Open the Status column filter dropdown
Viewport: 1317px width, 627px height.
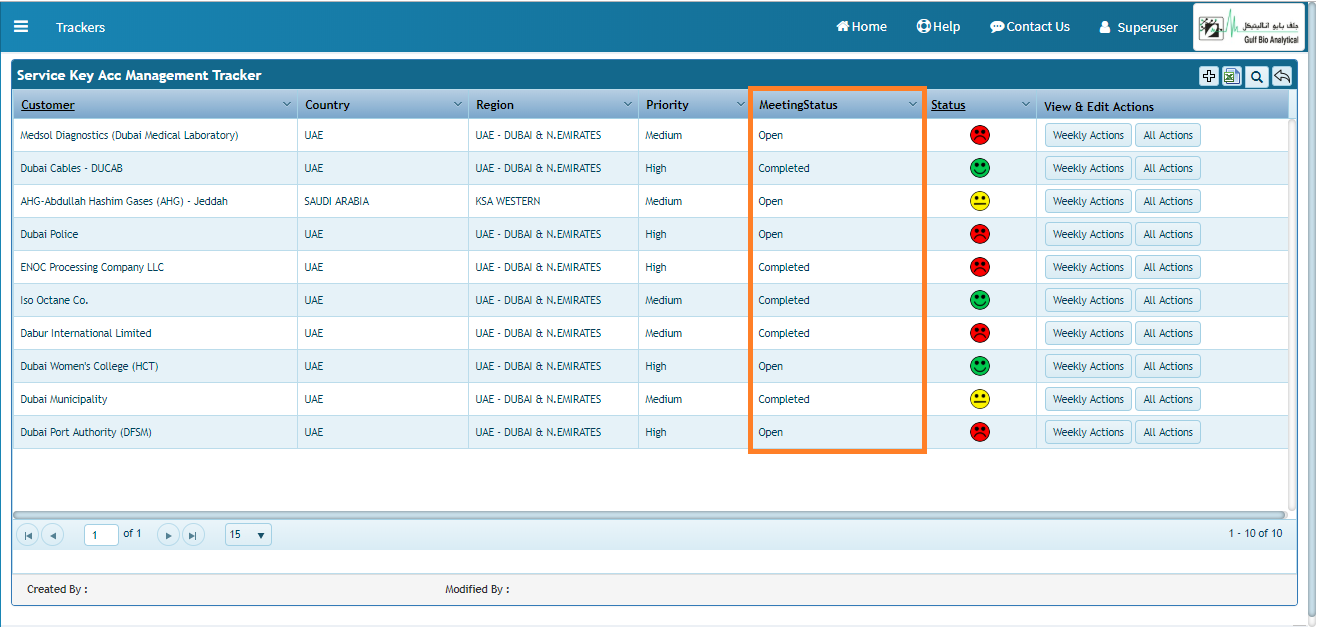click(x=1025, y=104)
